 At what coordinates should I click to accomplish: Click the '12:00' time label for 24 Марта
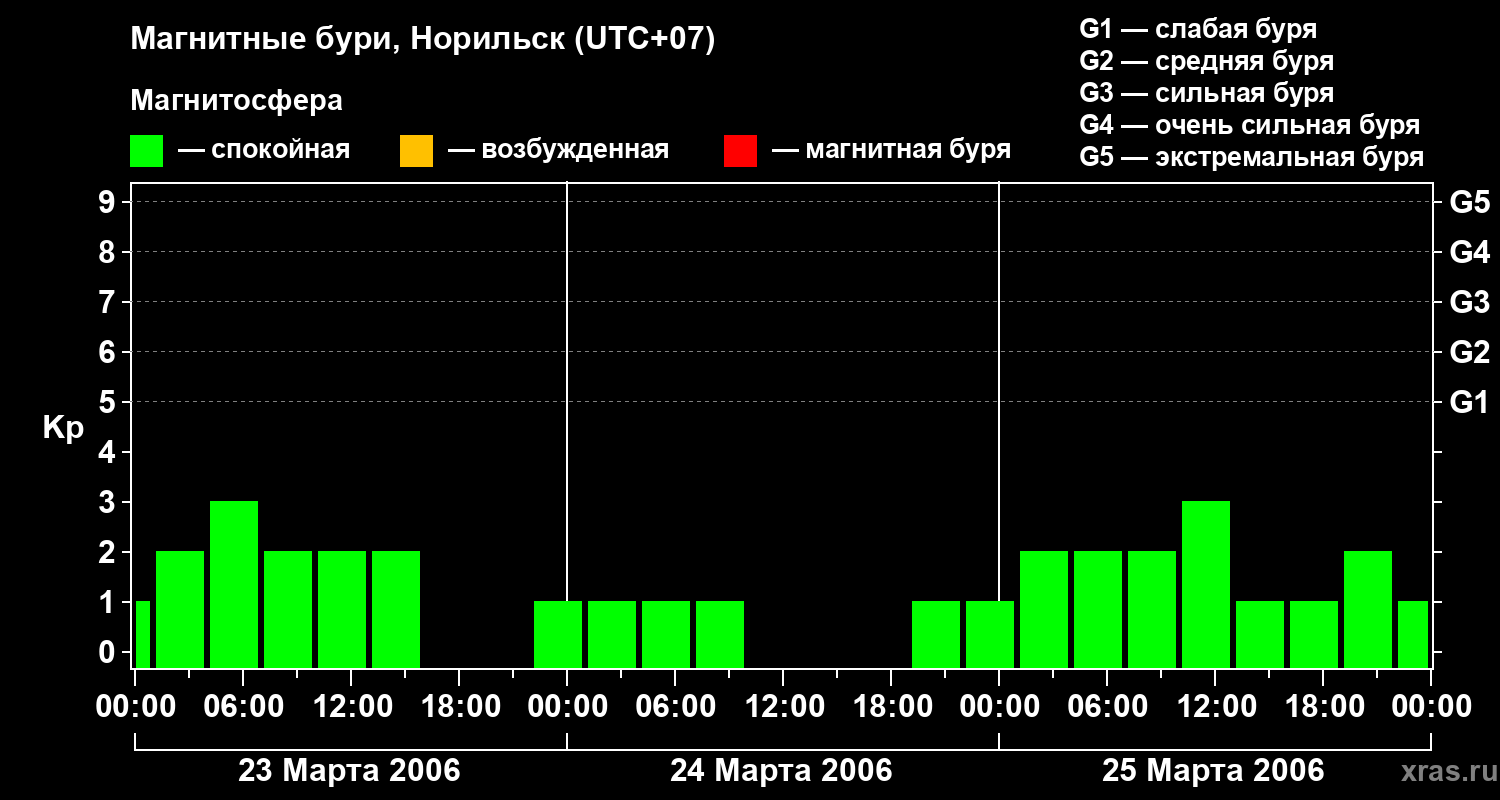click(783, 707)
